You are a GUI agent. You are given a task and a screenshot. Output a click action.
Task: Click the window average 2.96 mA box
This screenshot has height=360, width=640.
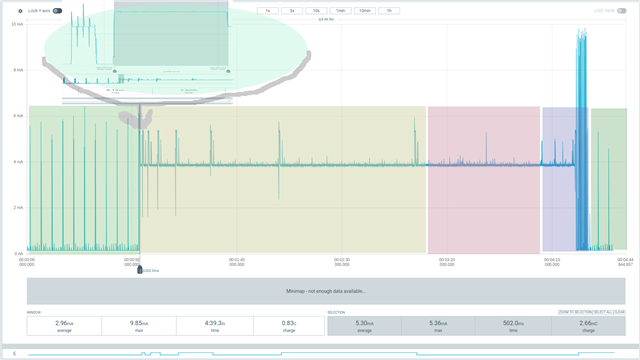pyautogui.click(x=64, y=326)
